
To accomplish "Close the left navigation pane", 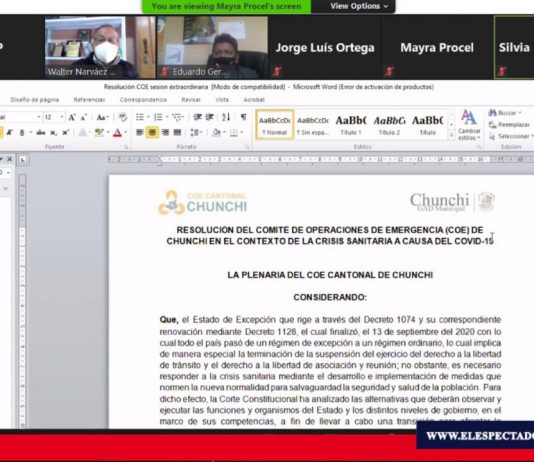I will [10, 159].
